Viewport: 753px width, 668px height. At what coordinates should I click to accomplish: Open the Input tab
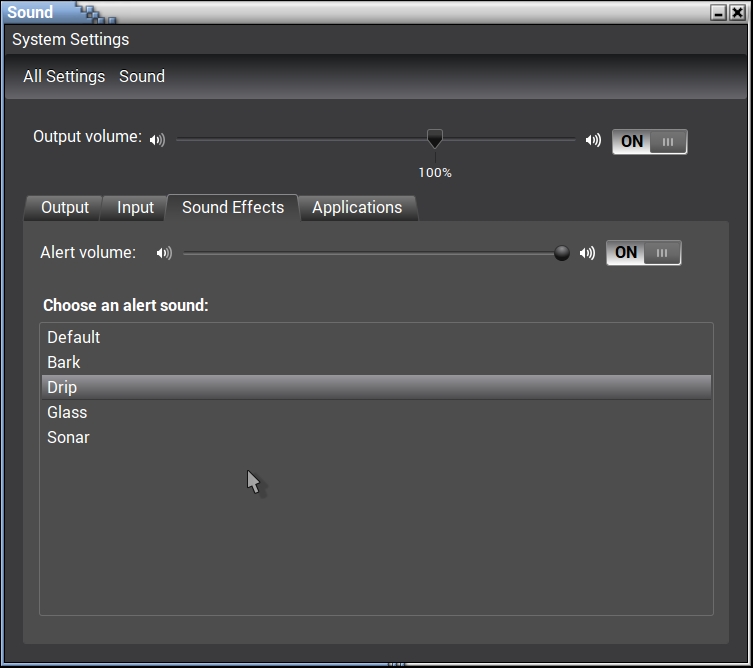coord(135,208)
